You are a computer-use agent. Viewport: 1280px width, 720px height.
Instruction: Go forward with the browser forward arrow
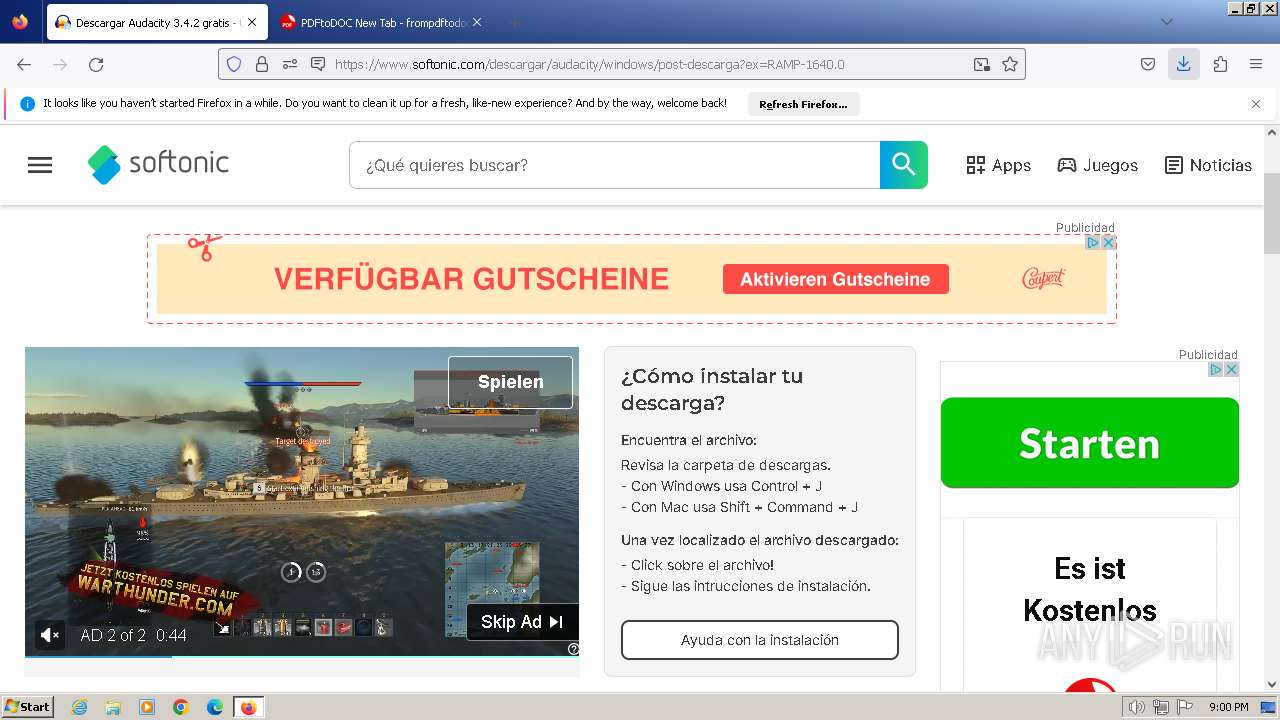point(60,64)
